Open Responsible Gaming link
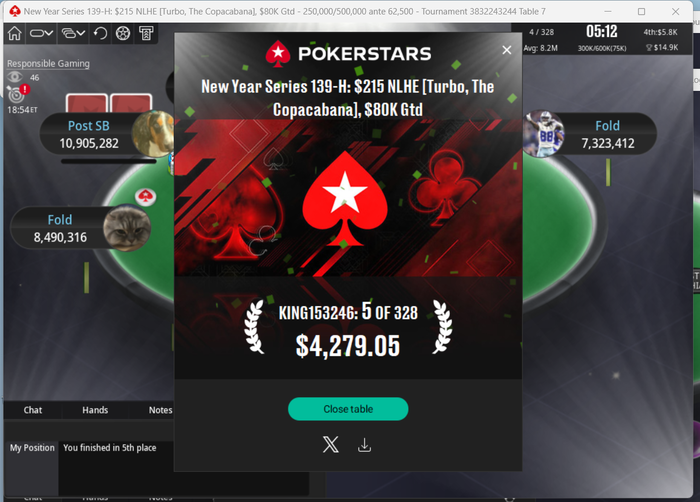 click(x=48, y=64)
